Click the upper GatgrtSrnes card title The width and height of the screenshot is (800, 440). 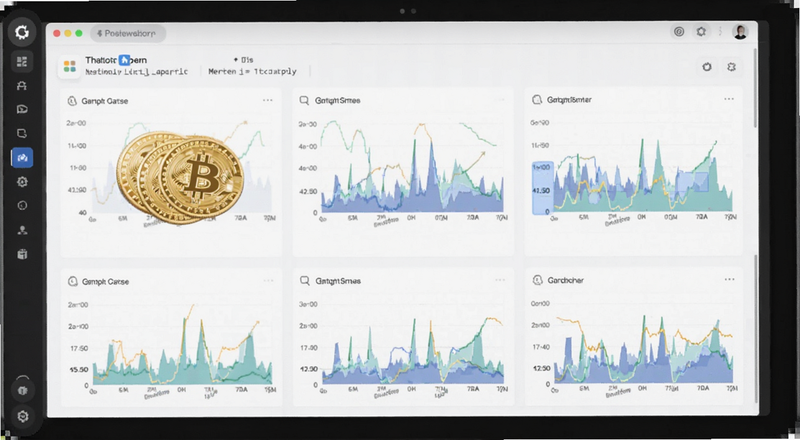tap(337, 101)
